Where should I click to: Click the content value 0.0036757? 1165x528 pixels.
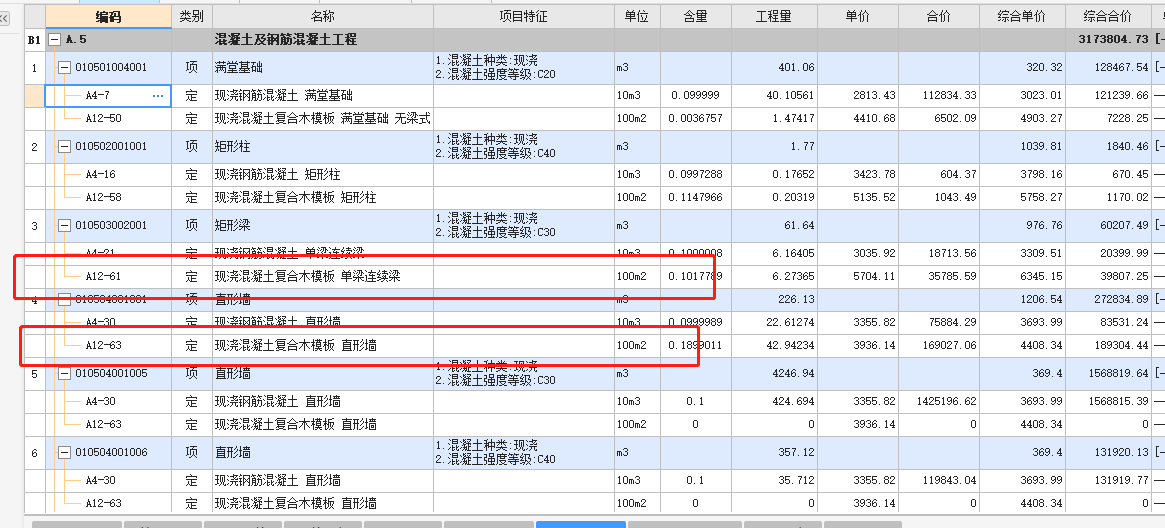tap(695, 118)
